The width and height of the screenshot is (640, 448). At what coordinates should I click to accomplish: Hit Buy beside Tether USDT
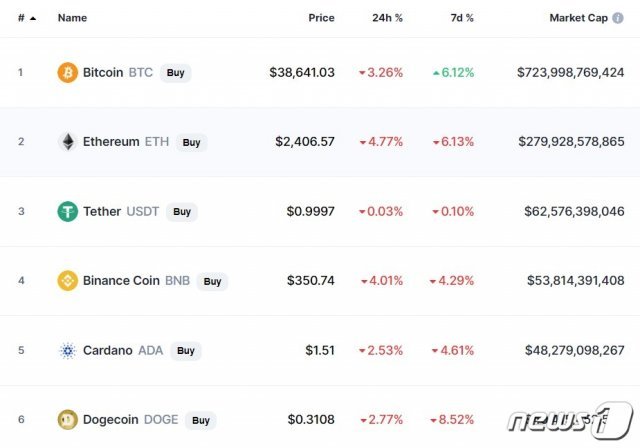[x=181, y=212]
